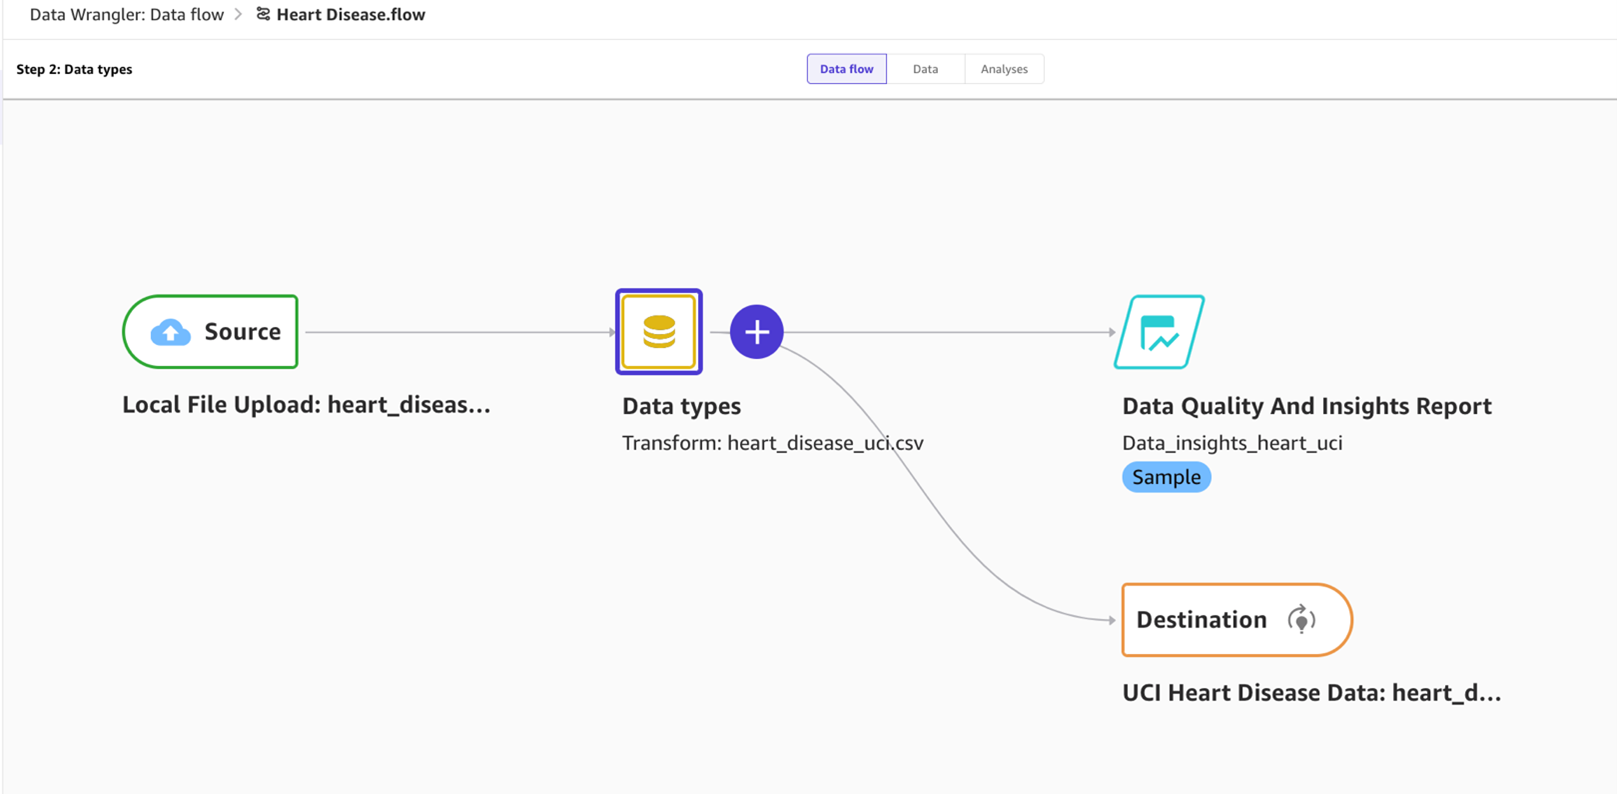
Task: Click the Heart Disease.flow breadcrumb title
Action: click(x=351, y=15)
